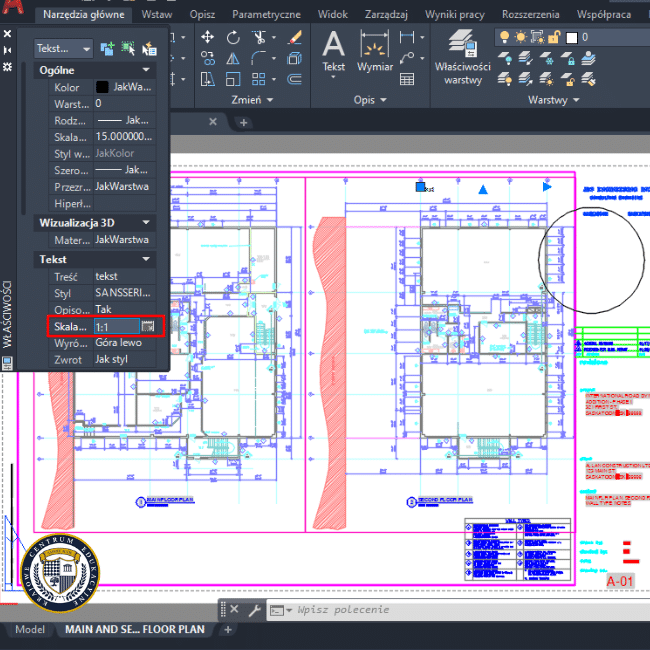Click the Quick Select icon in Properties palette
Image resolution: width=650 pixels, height=650 pixels.
point(149,49)
